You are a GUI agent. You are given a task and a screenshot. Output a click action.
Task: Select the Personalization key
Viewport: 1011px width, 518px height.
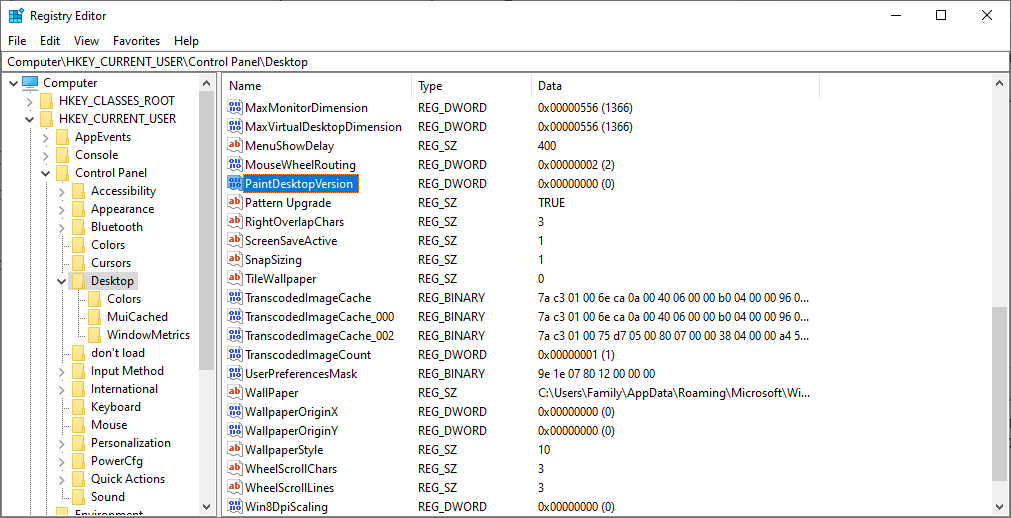pyautogui.click(x=131, y=443)
